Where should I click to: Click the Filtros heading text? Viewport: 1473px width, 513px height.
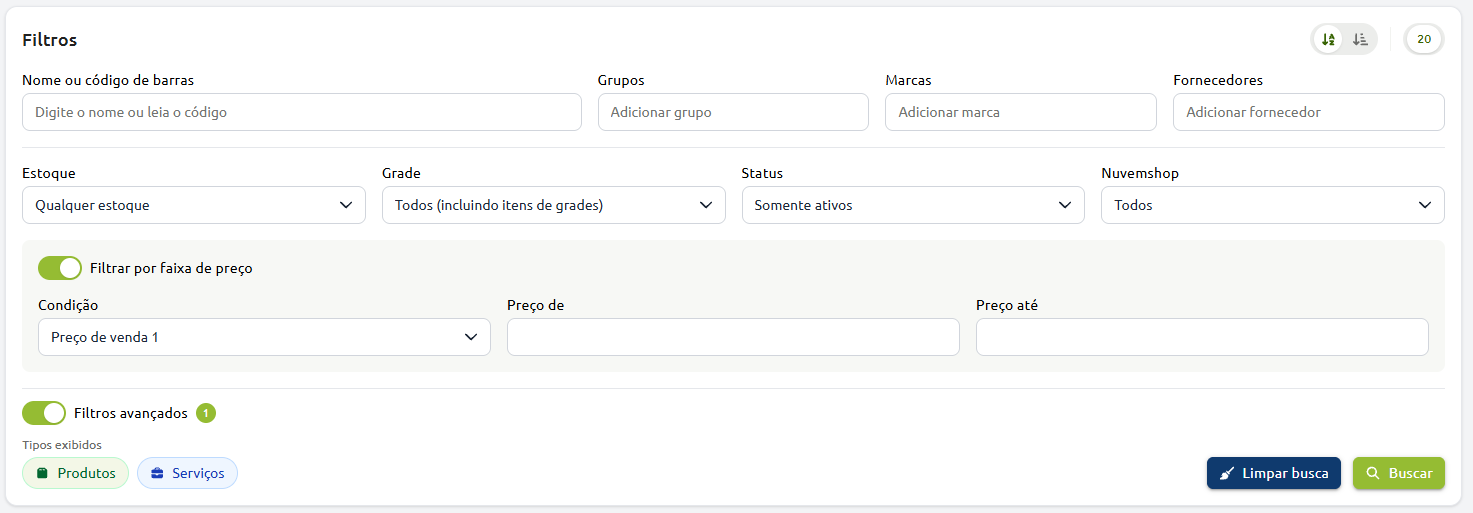pos(50,40)
